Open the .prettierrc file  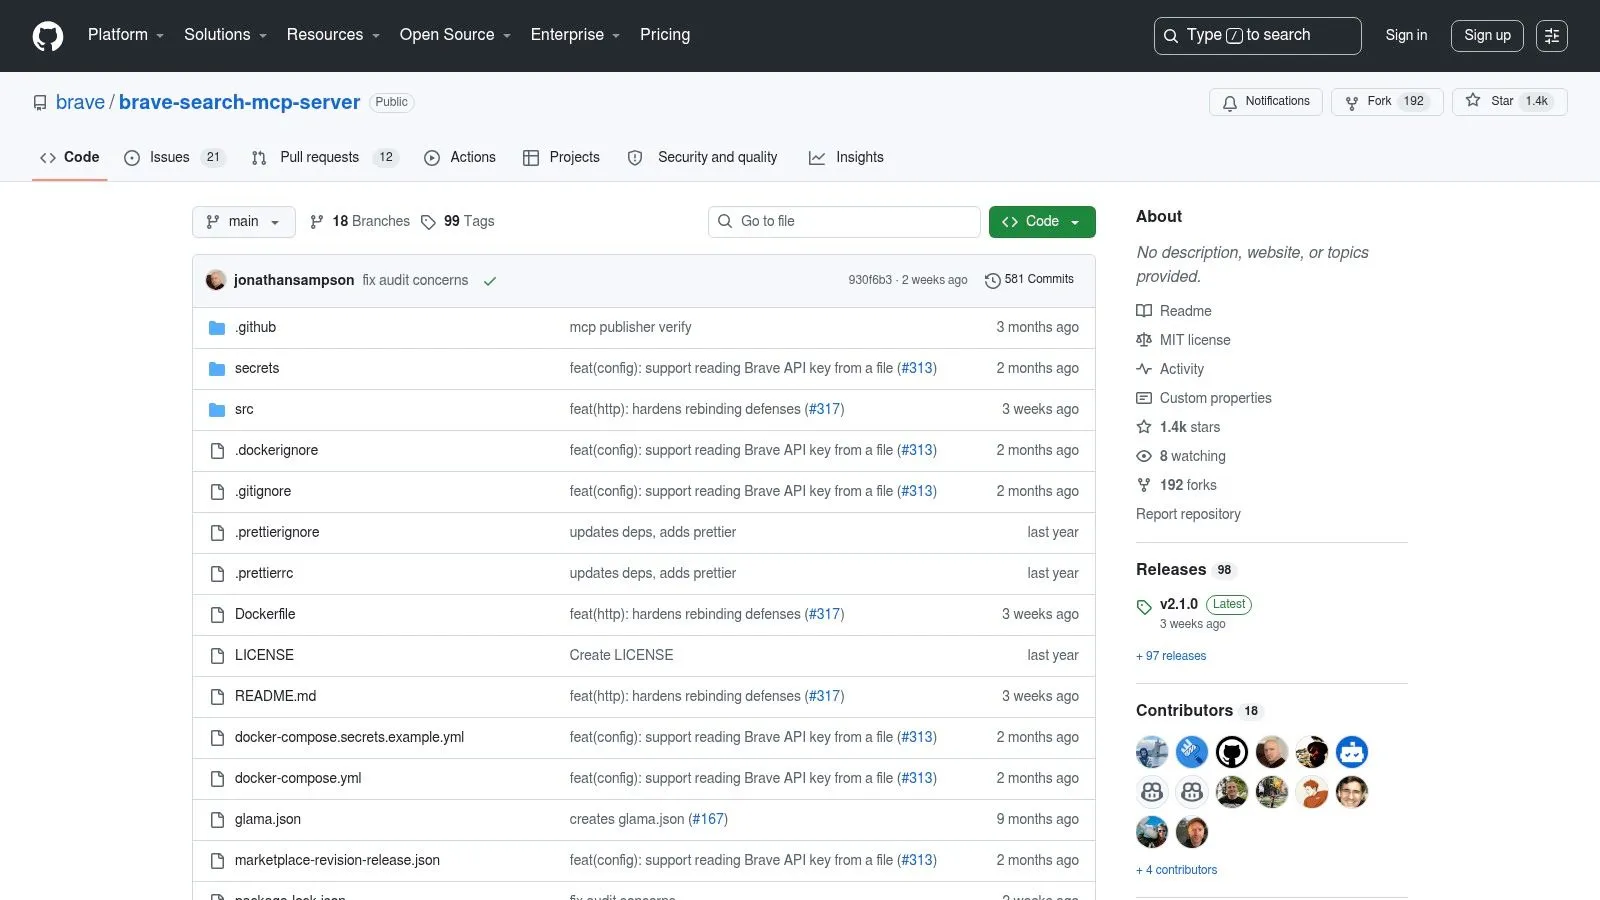264,573
